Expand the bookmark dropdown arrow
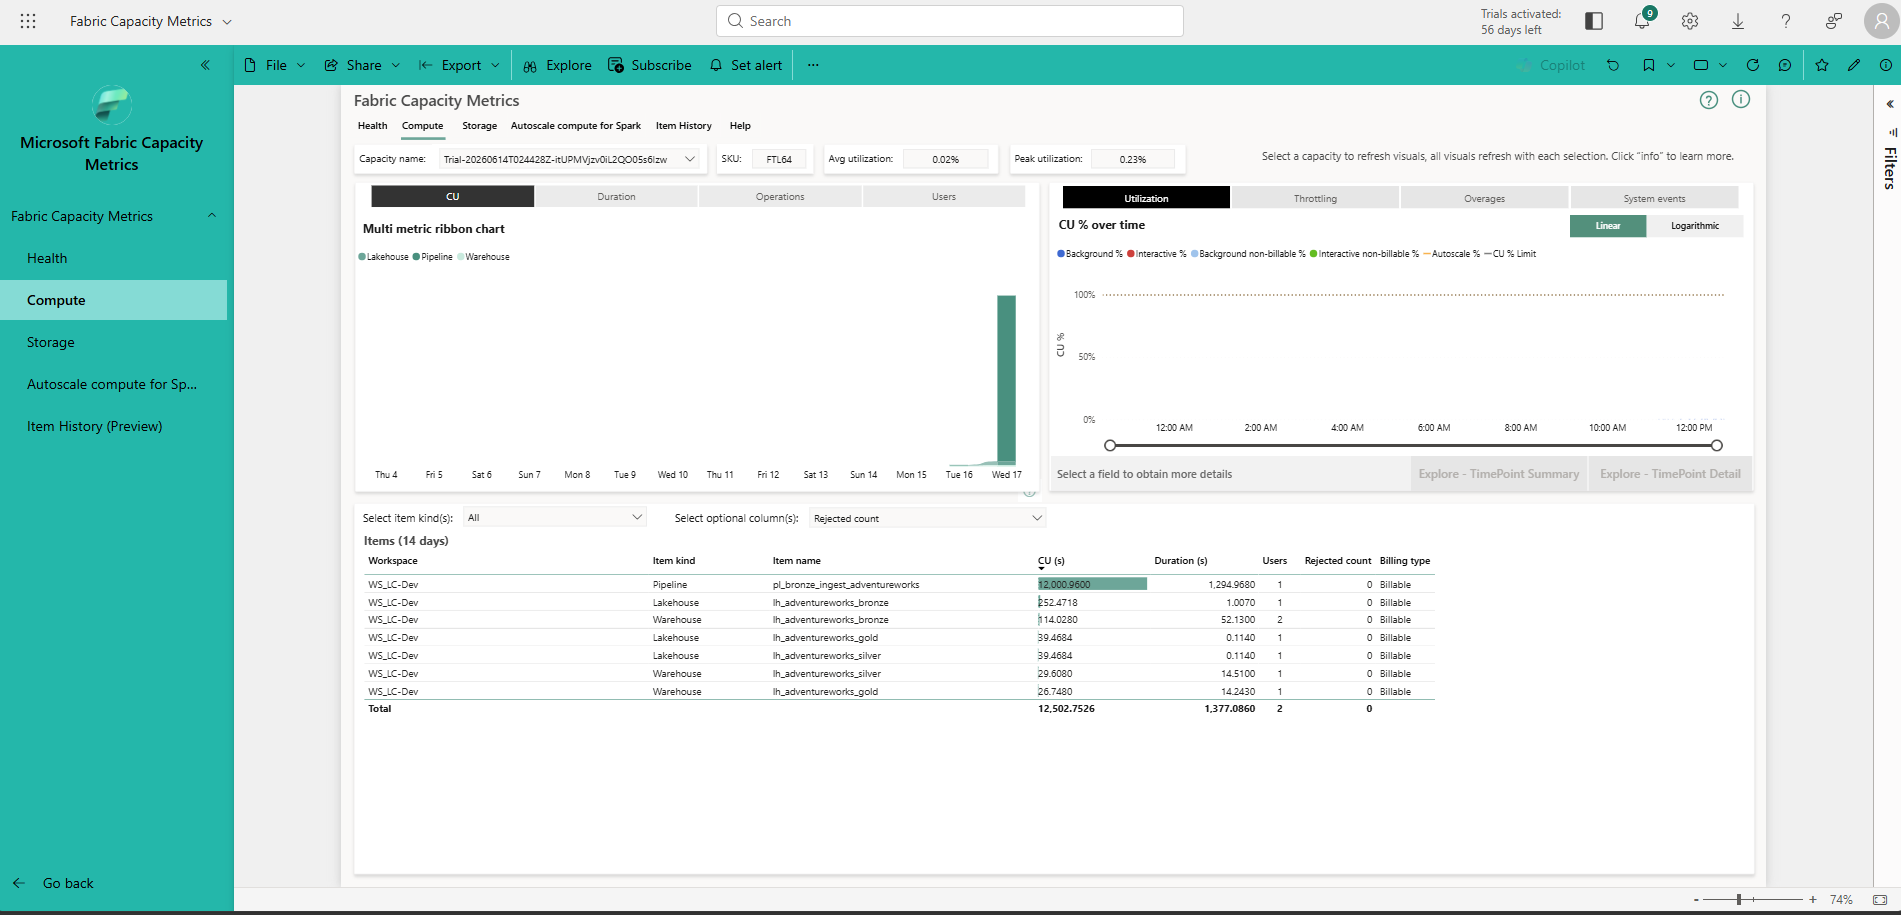Image resolution: width=1901 pixels, height=915 pixels. [1671, 65]
